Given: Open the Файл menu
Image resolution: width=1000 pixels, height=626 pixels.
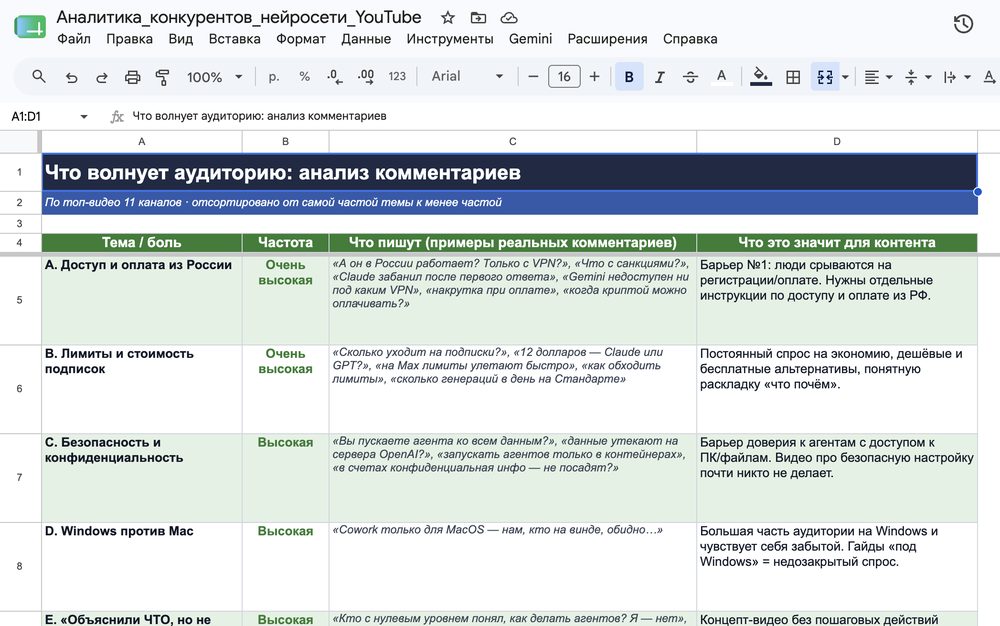Looking at the screenshot, I should (74, 39).
